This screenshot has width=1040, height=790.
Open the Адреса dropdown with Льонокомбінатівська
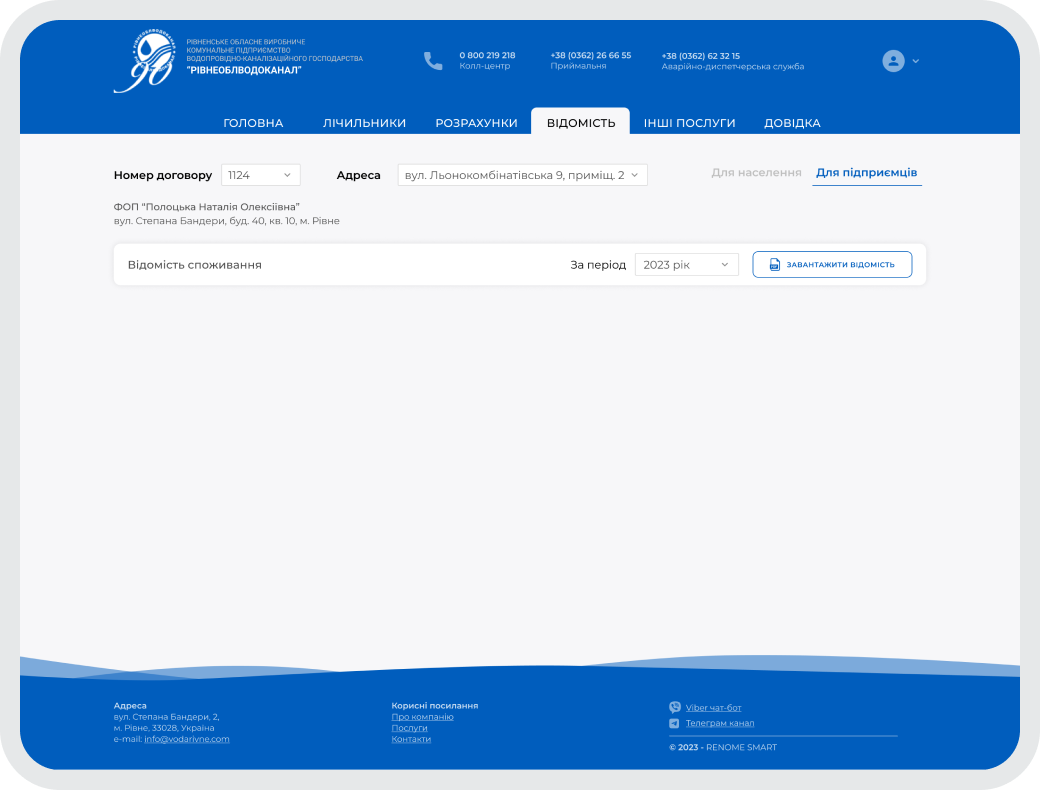click(x=523, y=175)
